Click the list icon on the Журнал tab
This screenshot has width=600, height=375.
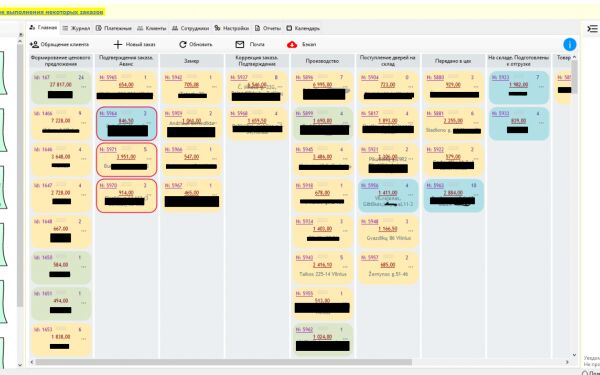pos(65,28)
